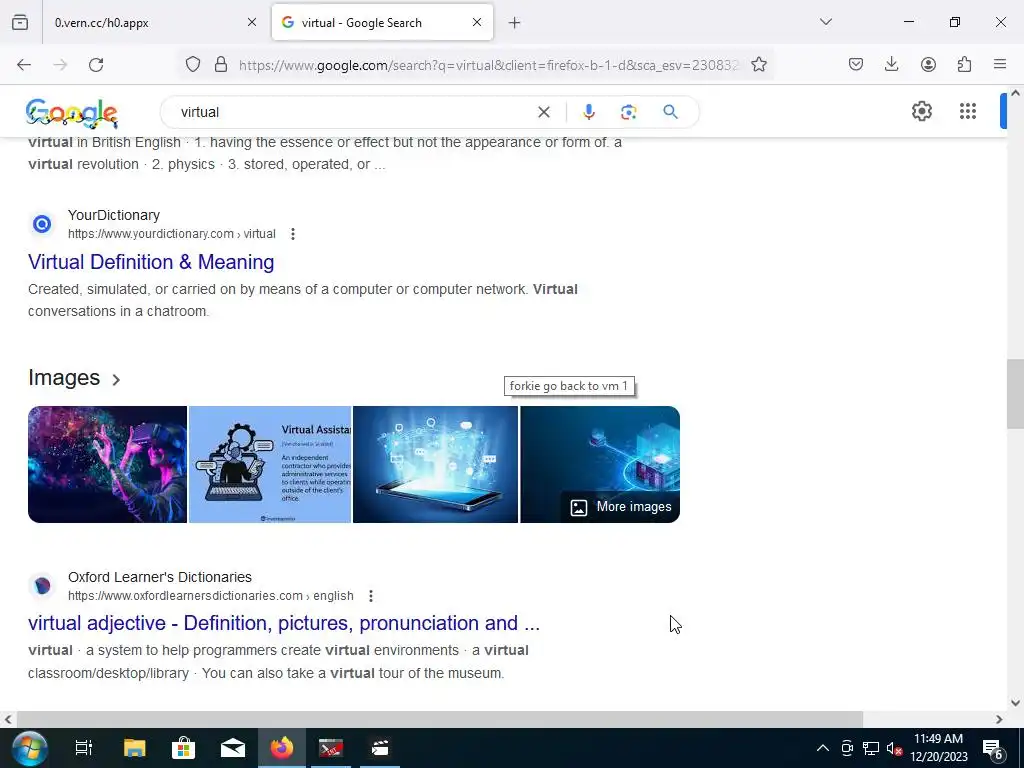Viewport: 1024px width, 768px height.
Task: Open Google quick settings gear
Action: (x=921, y=111)
